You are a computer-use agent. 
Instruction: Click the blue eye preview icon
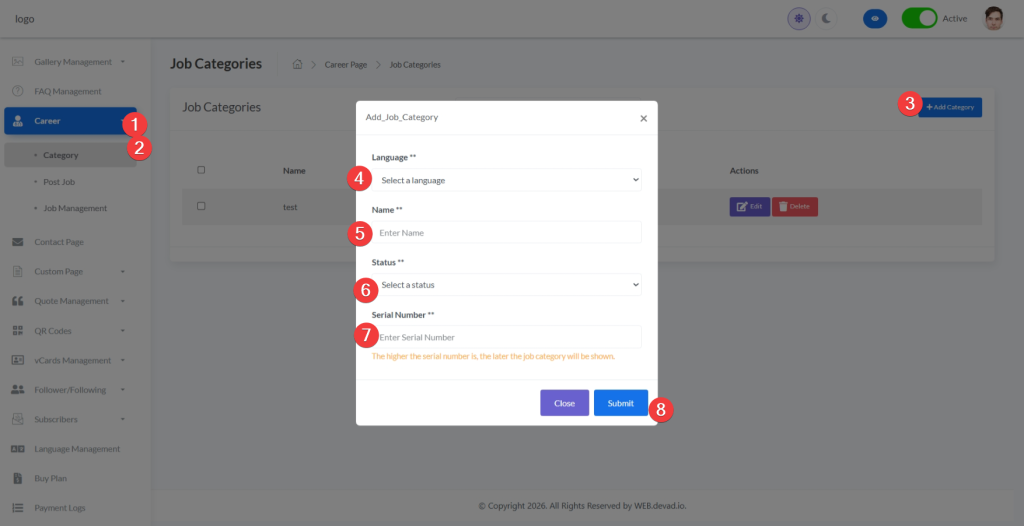pos(875,18)
